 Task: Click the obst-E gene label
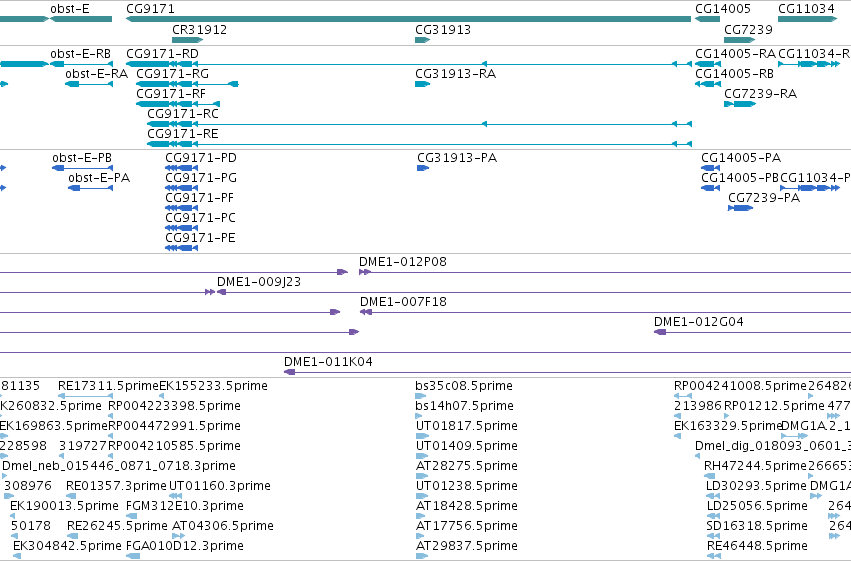click(x=69, y=9)
